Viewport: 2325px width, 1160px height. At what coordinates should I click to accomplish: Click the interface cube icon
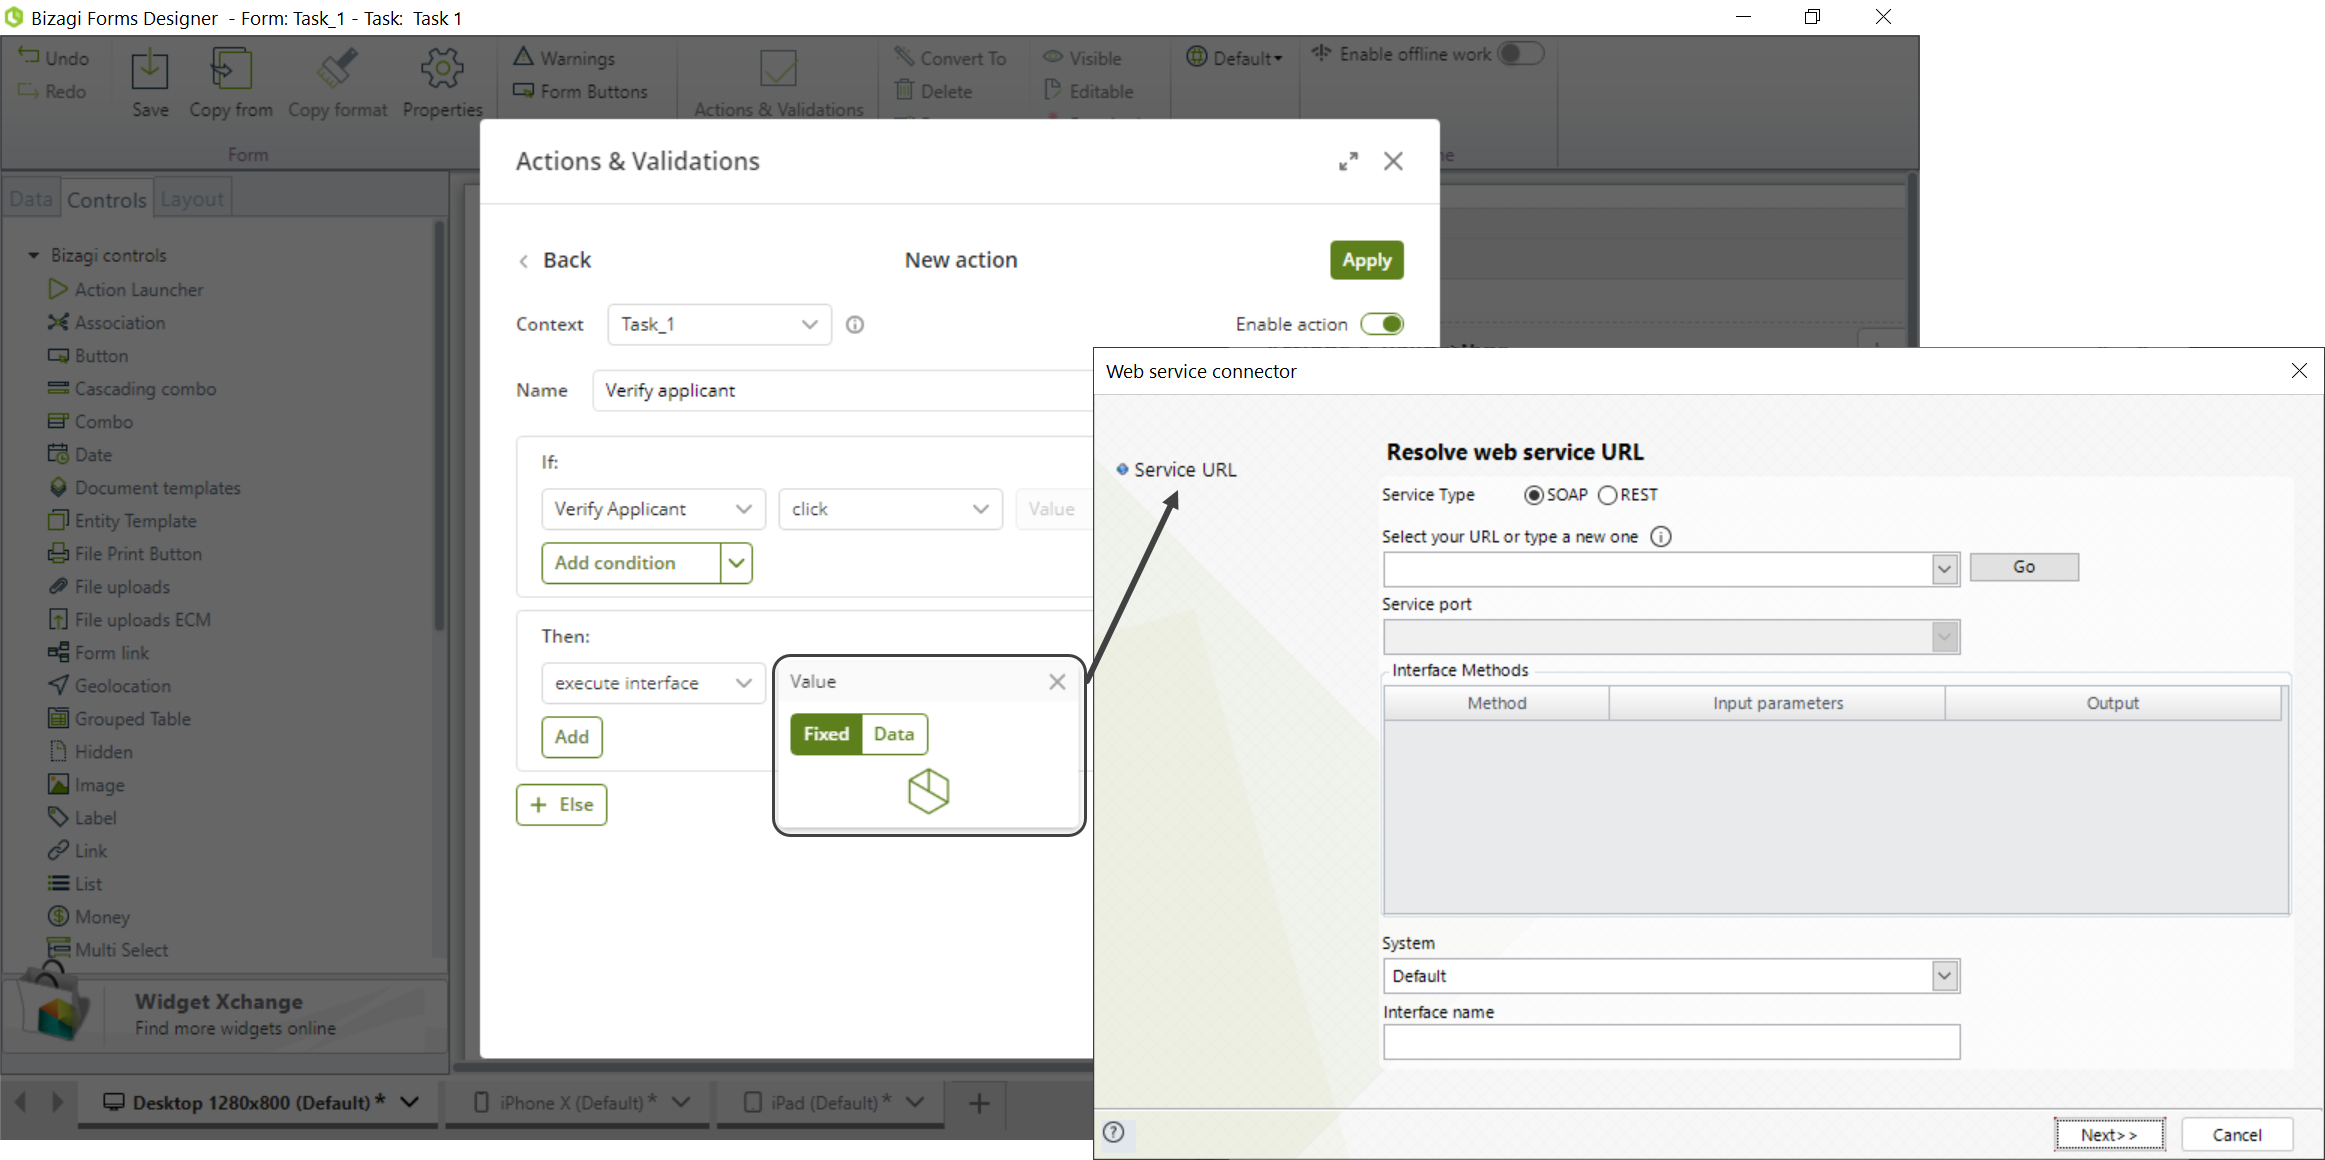(x=928, y=791)
